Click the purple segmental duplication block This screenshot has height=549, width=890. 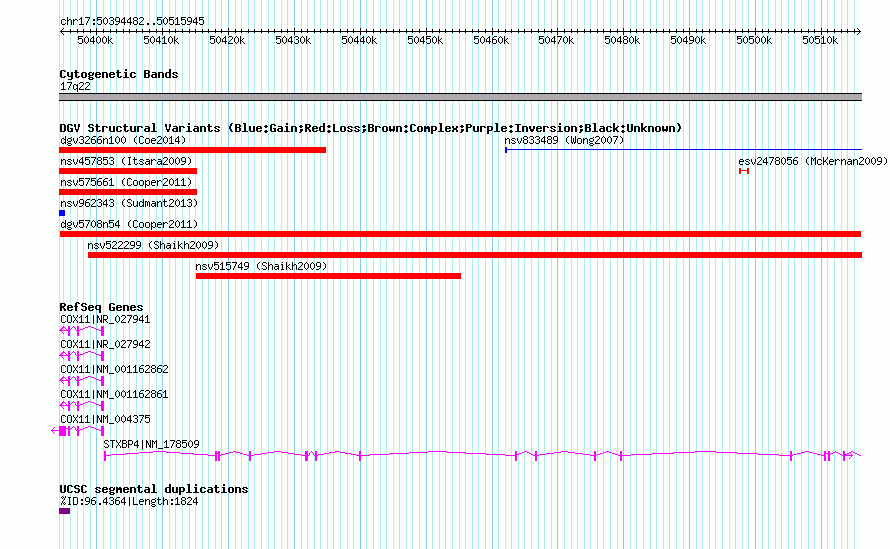(64, 510)
